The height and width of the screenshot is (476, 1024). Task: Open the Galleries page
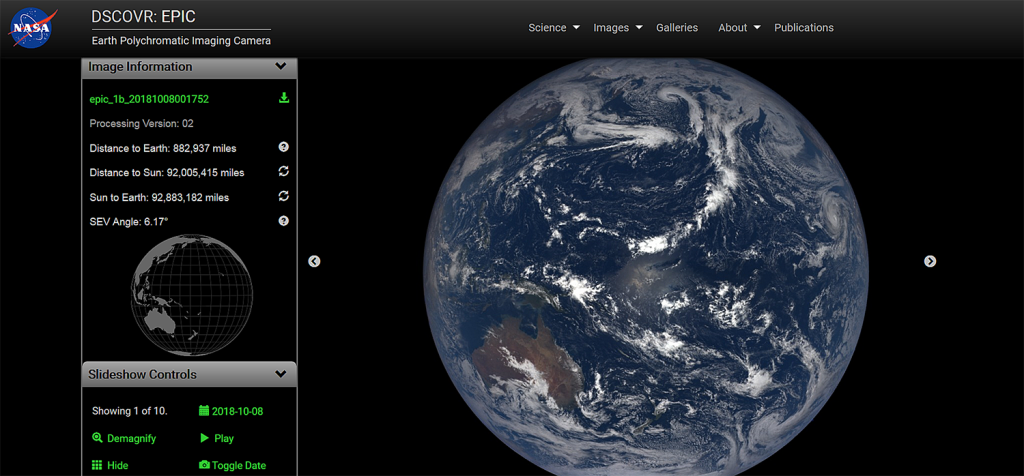click(x=677, y=28)
